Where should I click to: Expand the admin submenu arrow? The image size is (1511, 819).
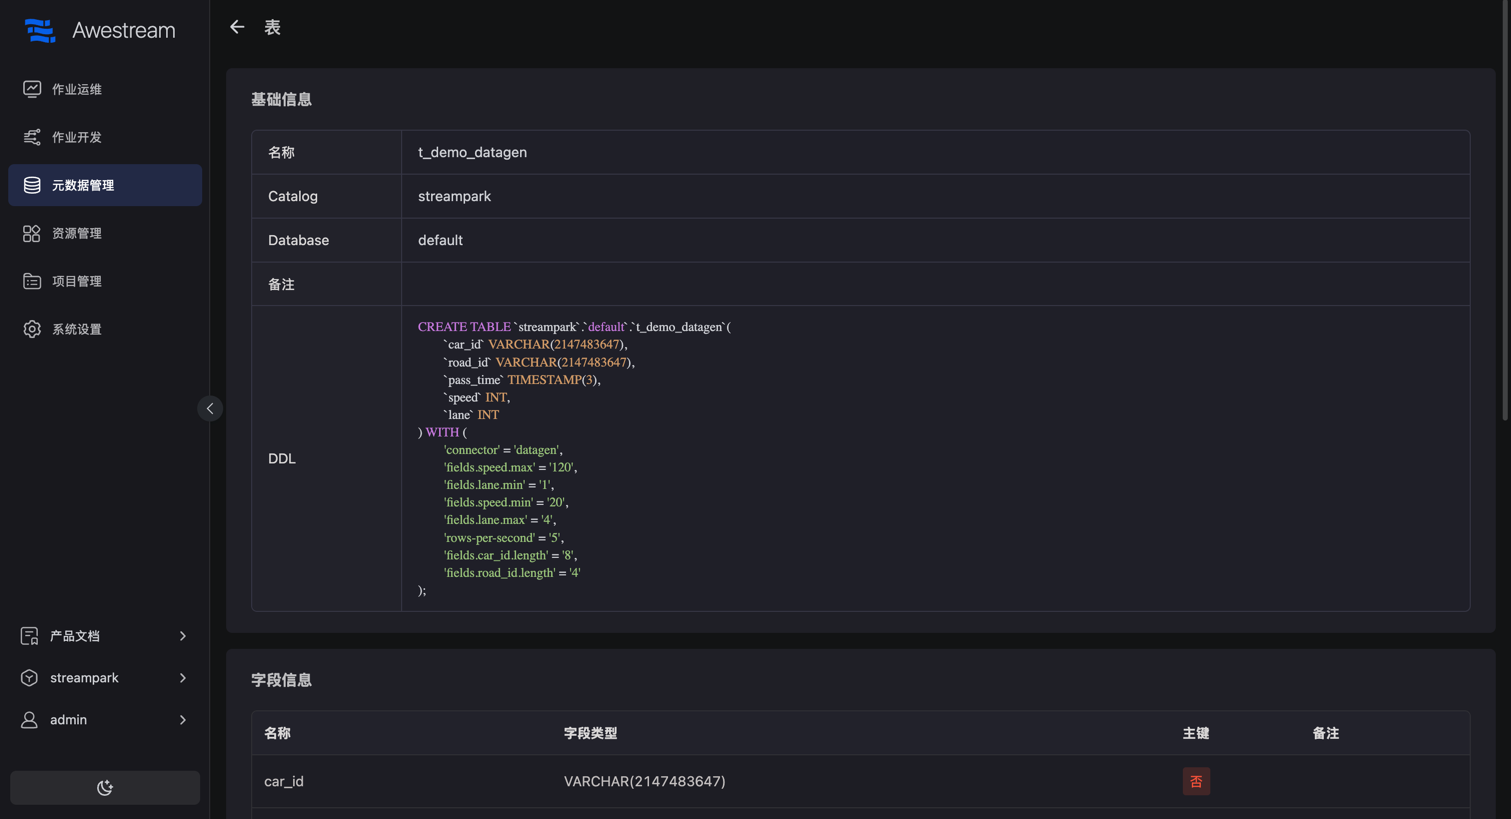tap(183, 720)
